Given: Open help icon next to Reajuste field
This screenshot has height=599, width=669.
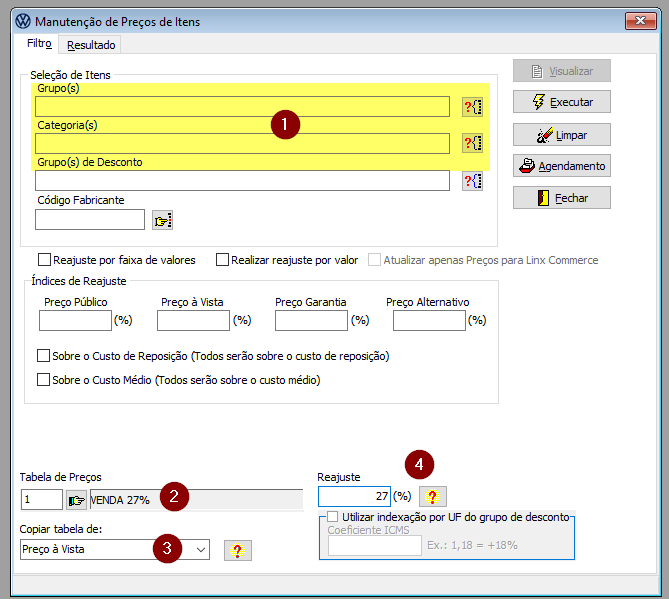Looking at the screenshot, I should pos(433,496).
